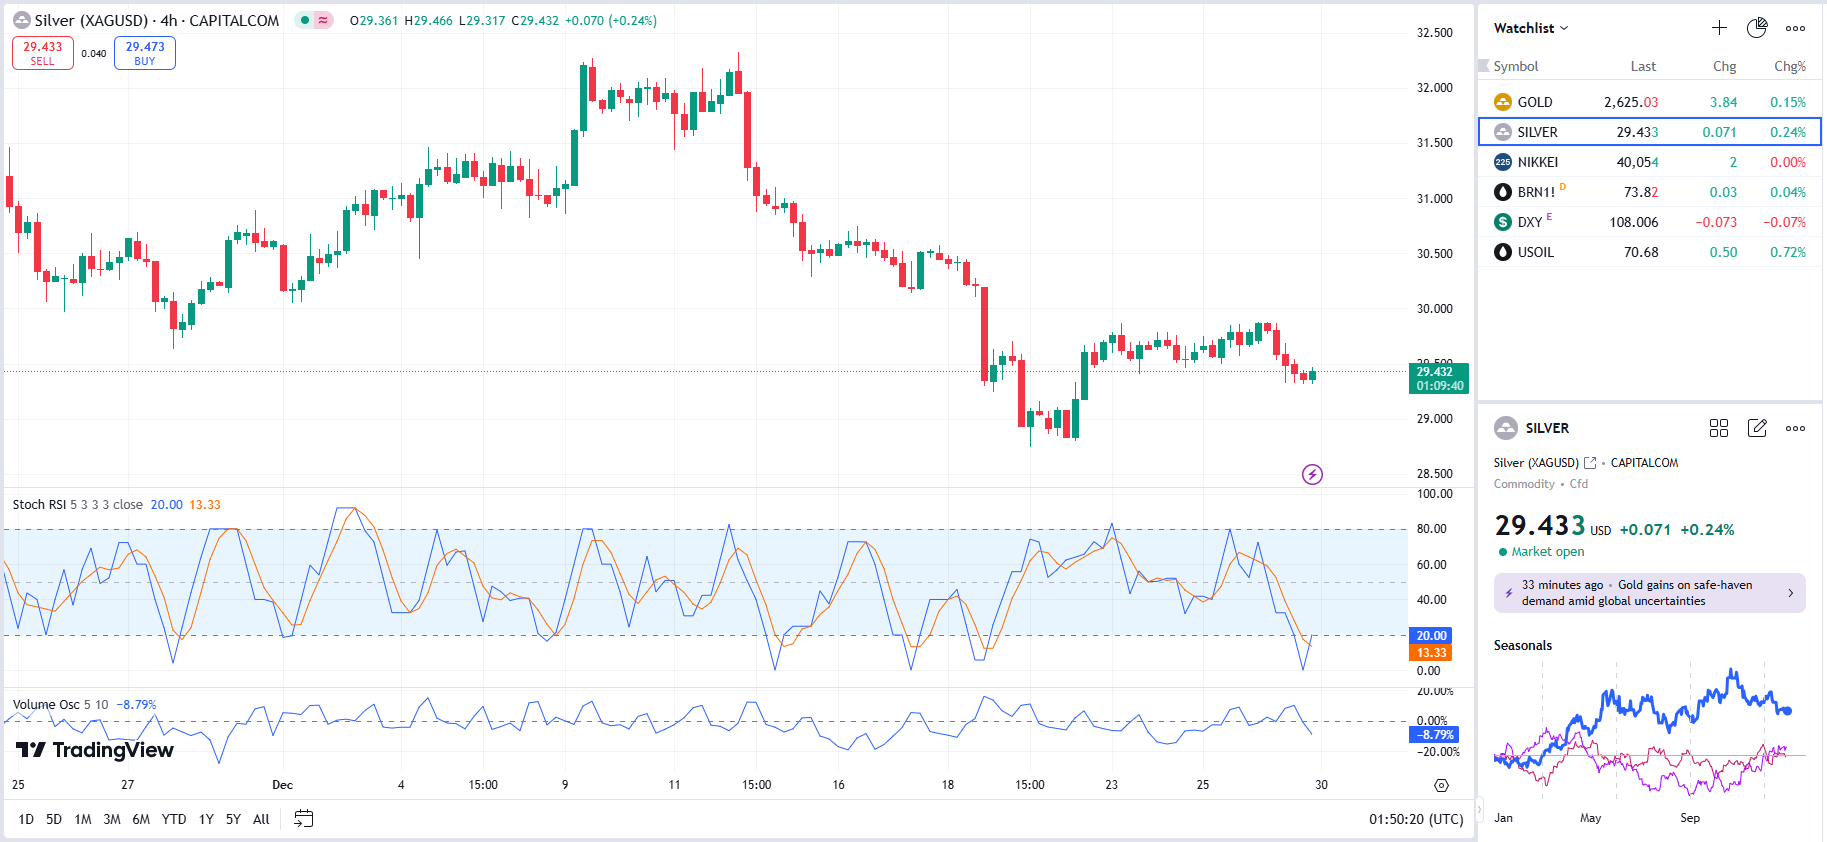Click the TradingView logo
This screenshot has width=1827, height=842.
coord(95,750)
